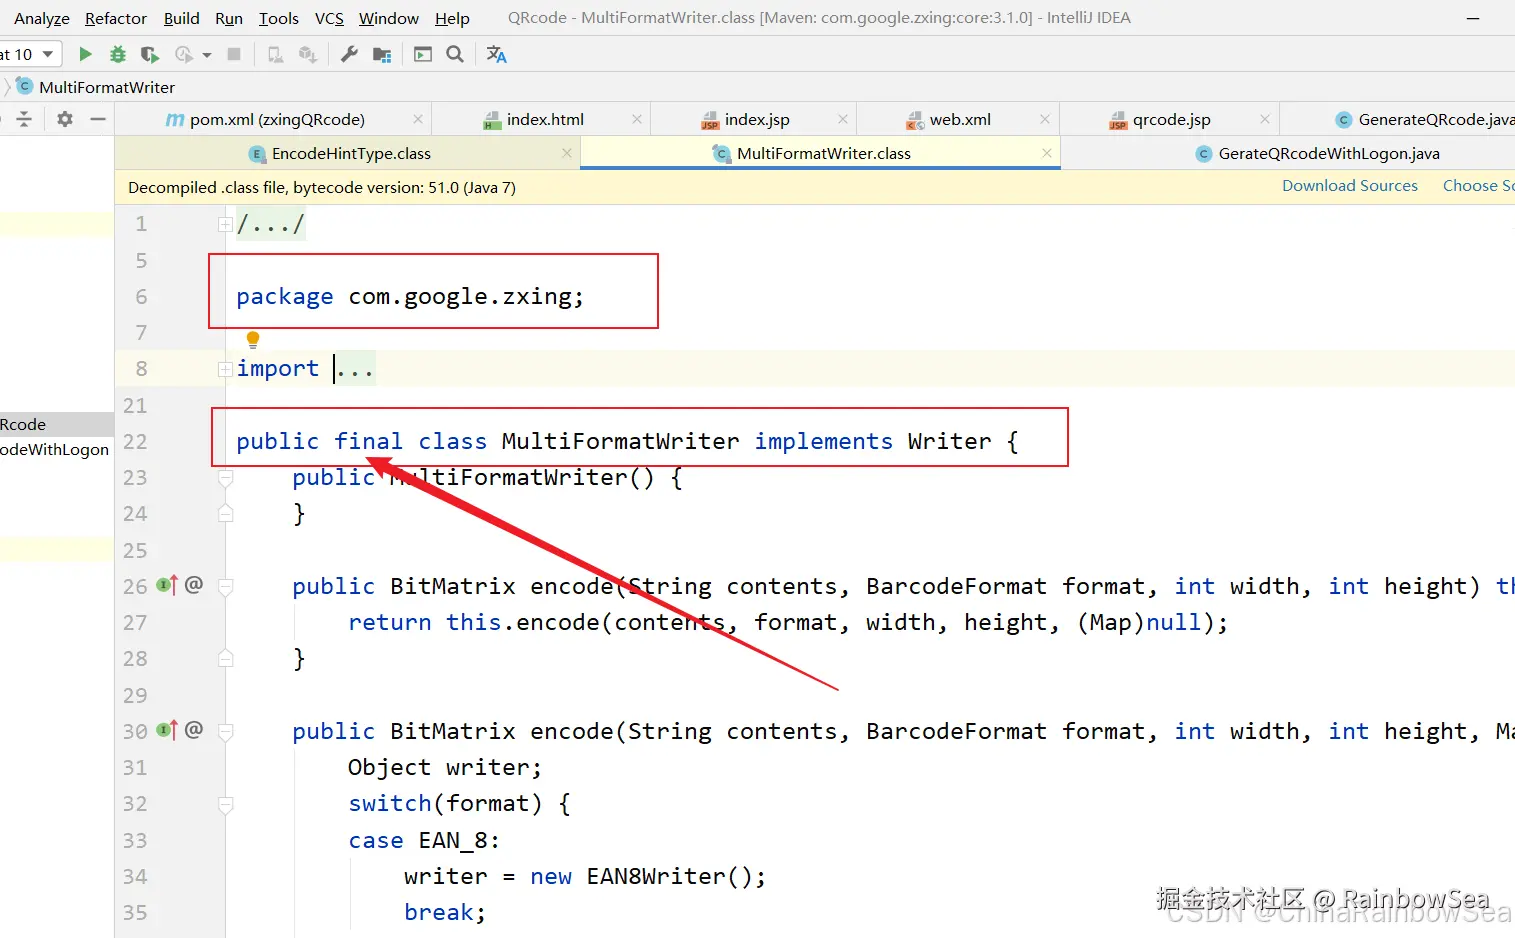Close the index.html tab
The image size is (1515, 938).
tap(637, 119)
